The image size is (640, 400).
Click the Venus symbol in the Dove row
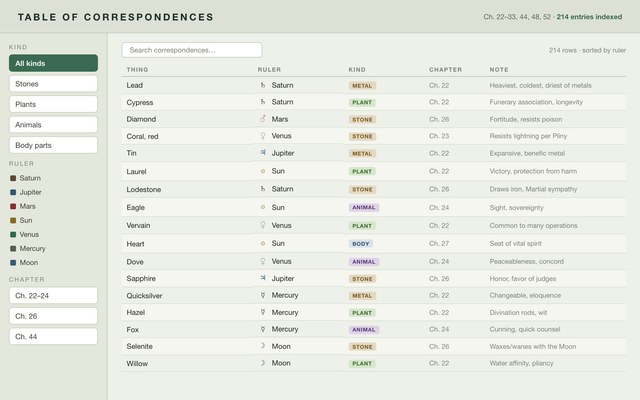point(263,261)
